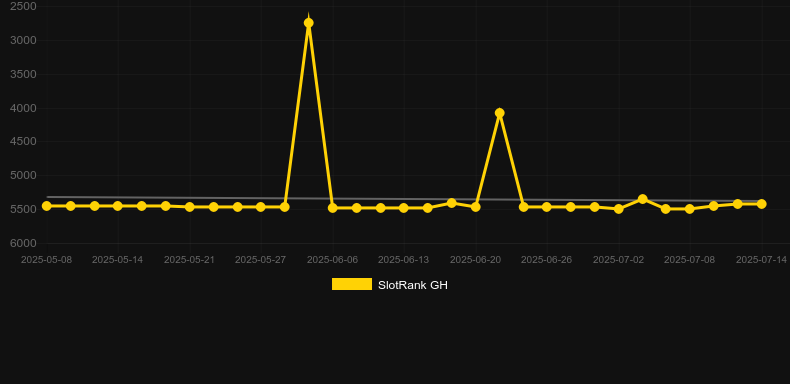Select the second peak point near 4000
The width and height of the screenshot is (790, 384).
point(499,113)
